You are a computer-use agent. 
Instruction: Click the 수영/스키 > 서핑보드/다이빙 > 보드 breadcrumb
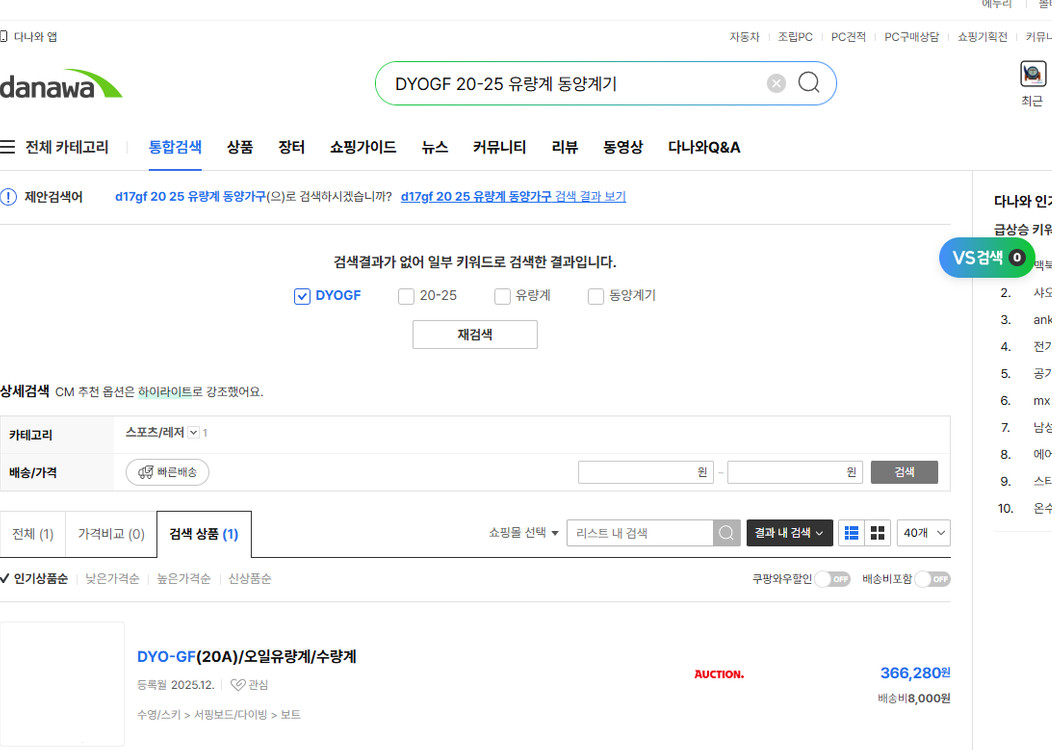pyautogui.click(x=219, y=715)
